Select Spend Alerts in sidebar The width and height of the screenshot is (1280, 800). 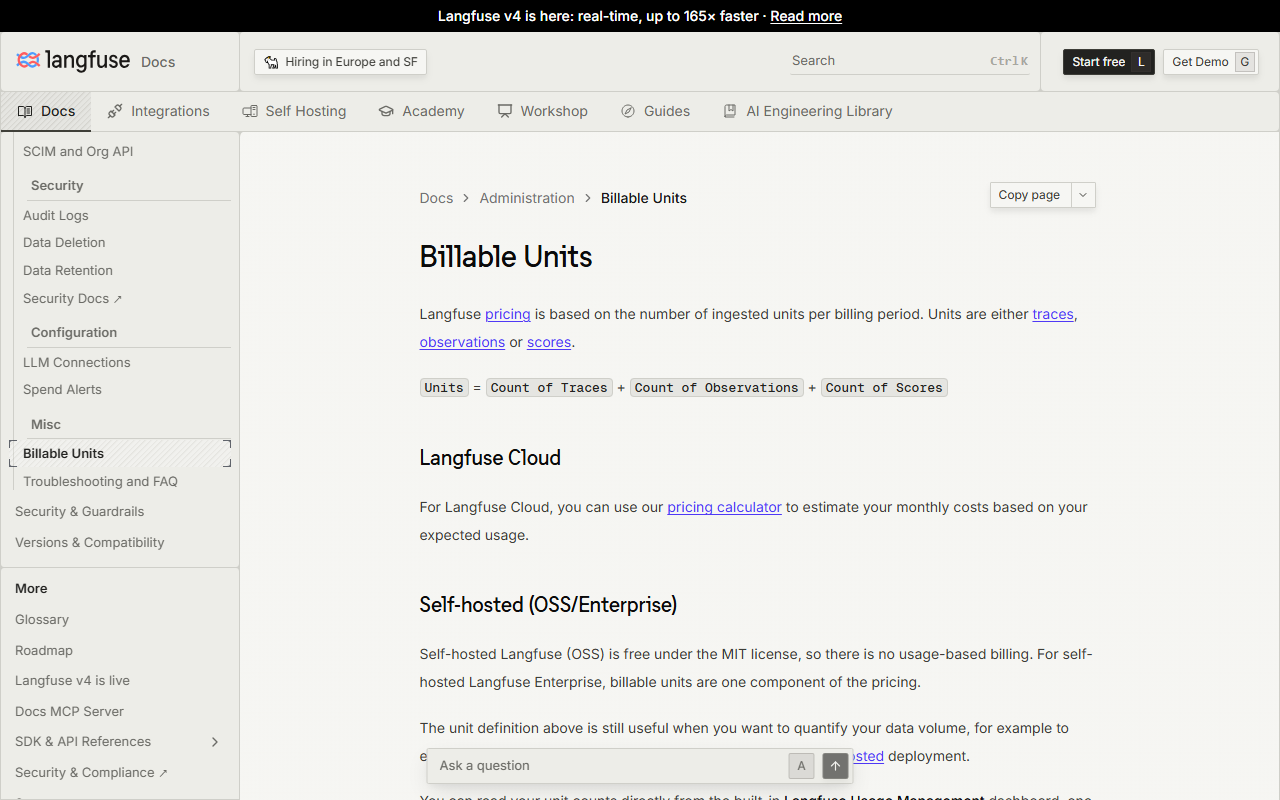(62, 389)
